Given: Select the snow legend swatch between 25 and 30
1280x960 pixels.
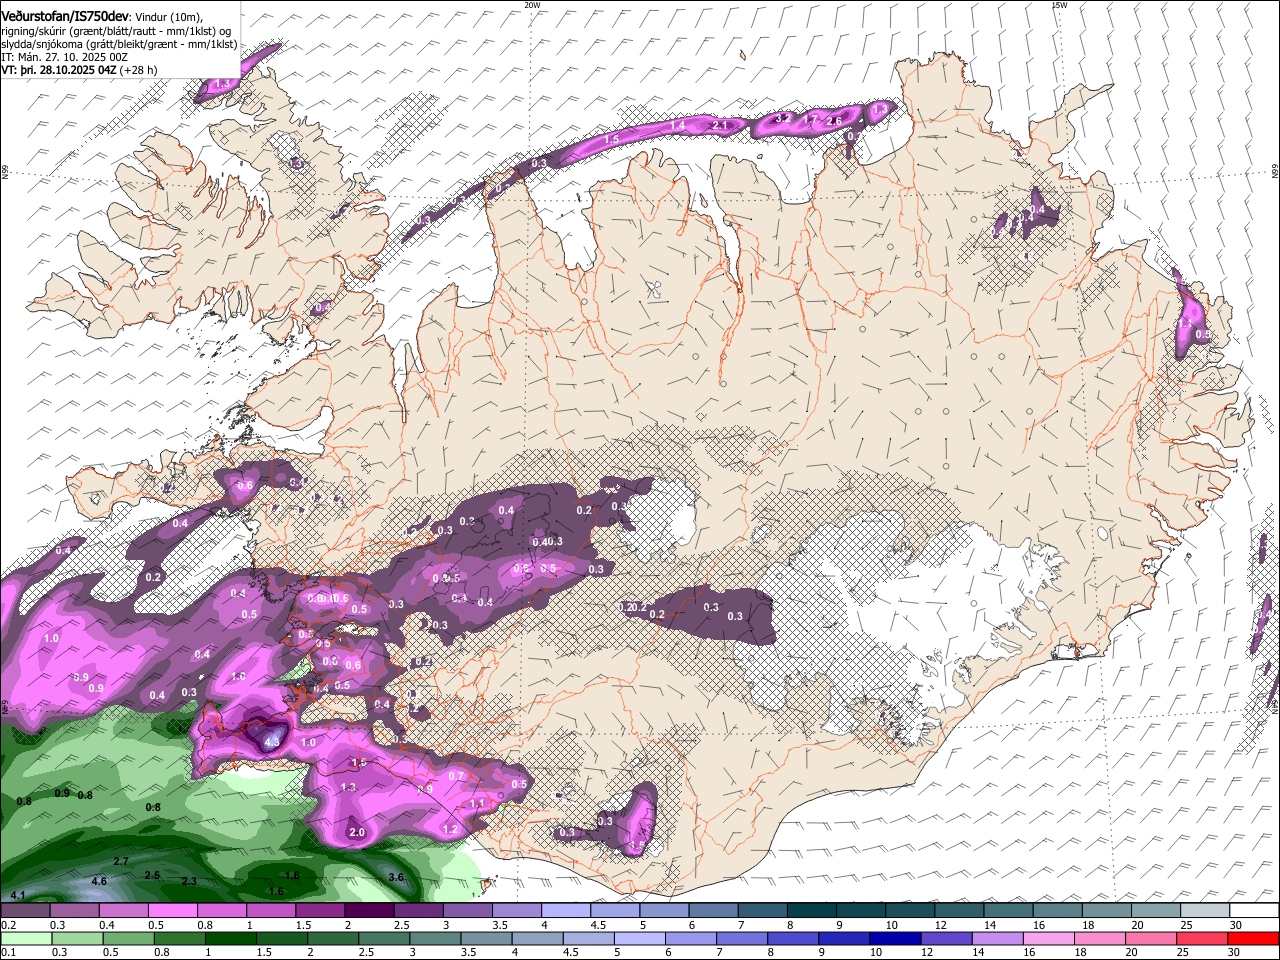Looking at the screenshot, I should [x=1205, y=910].
